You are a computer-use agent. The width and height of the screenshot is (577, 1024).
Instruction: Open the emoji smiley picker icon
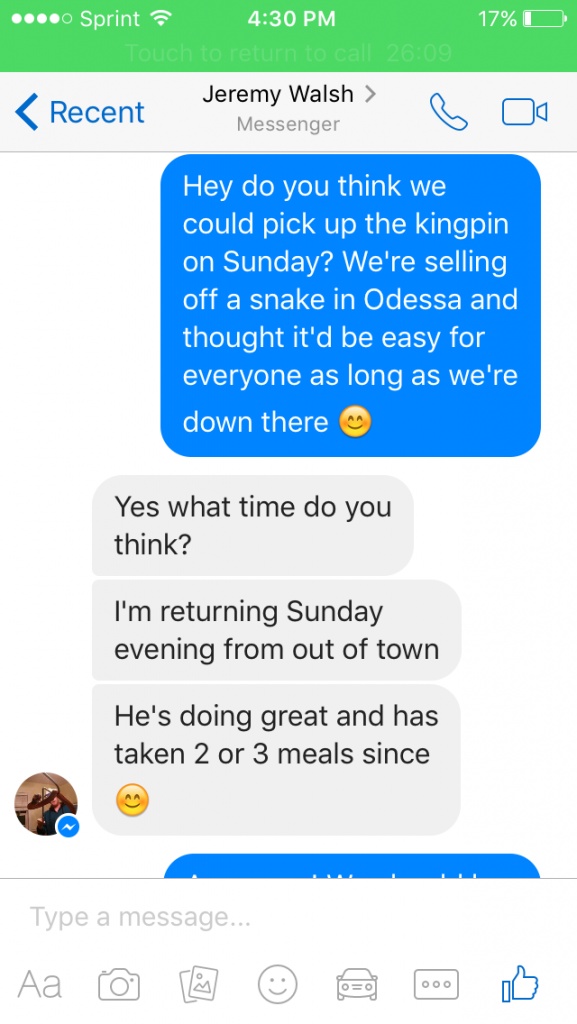(x=277, y=984)
